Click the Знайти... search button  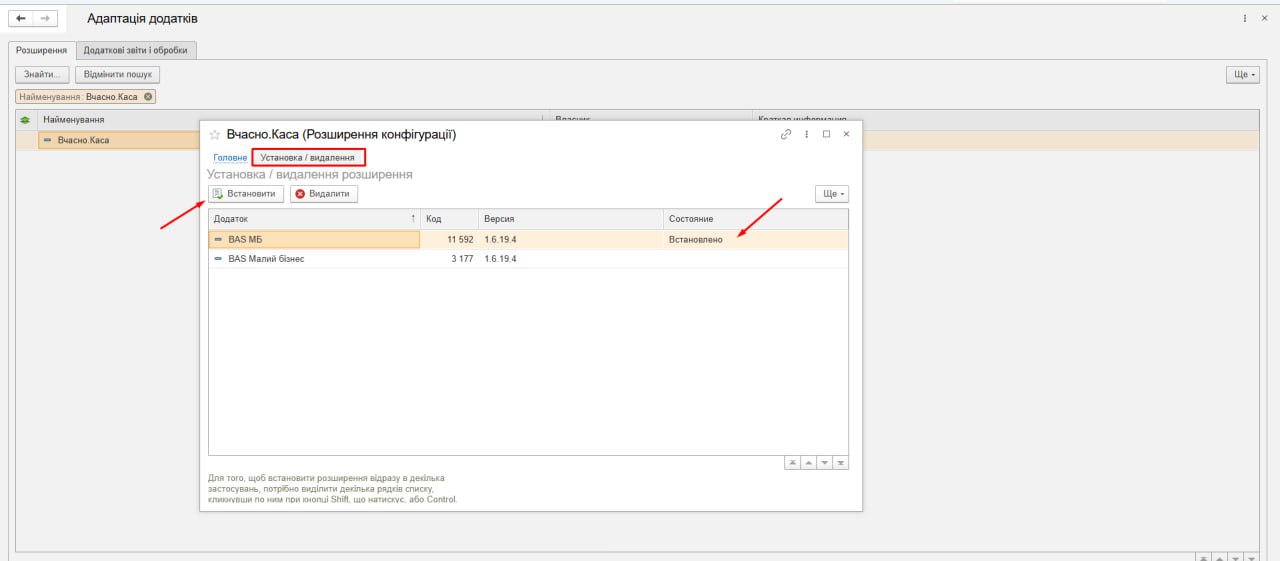[x=42, y=75]
